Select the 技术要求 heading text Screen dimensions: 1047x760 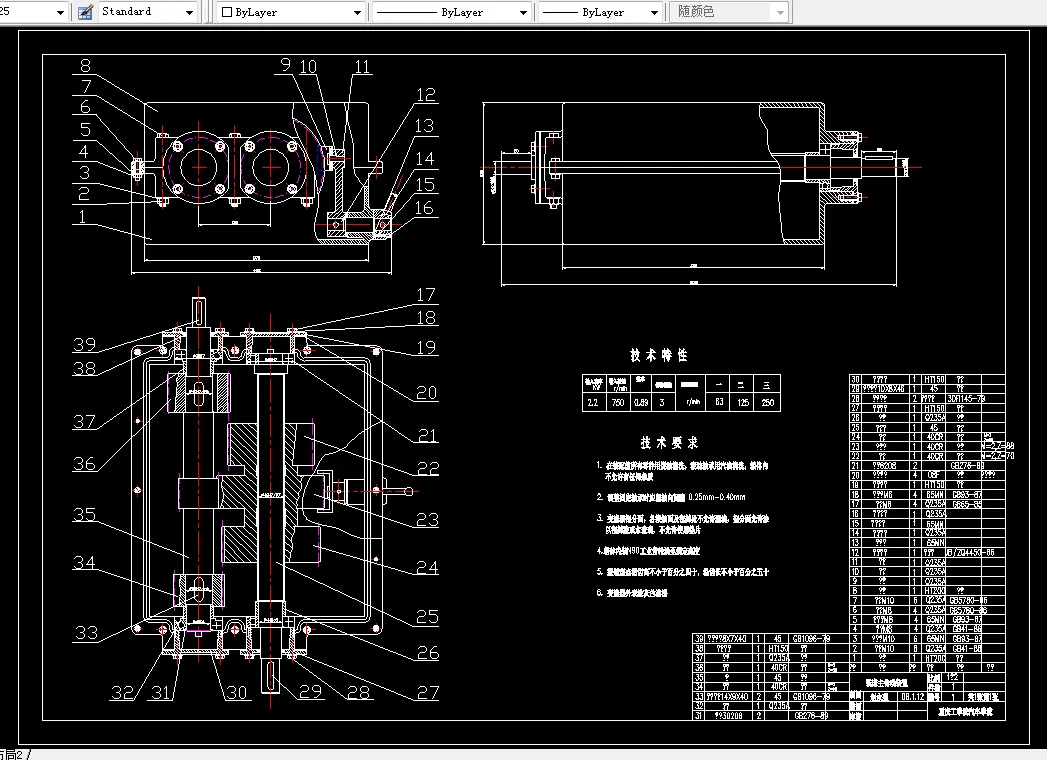[668, 441]
